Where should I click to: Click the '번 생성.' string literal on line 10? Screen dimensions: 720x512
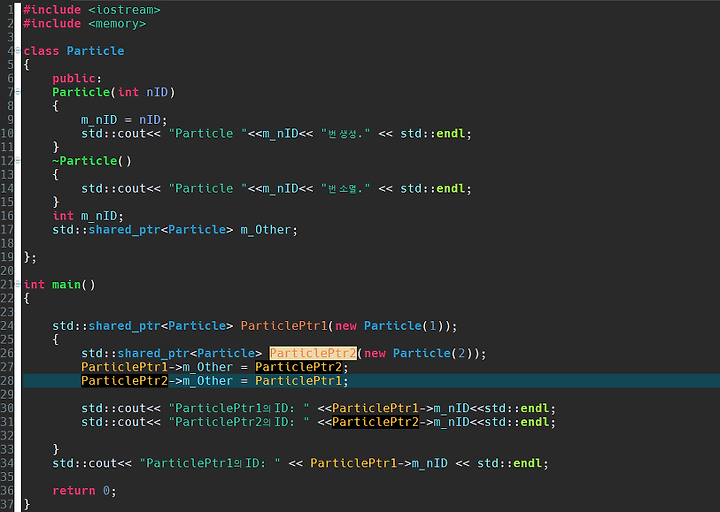tap(345, 134)
